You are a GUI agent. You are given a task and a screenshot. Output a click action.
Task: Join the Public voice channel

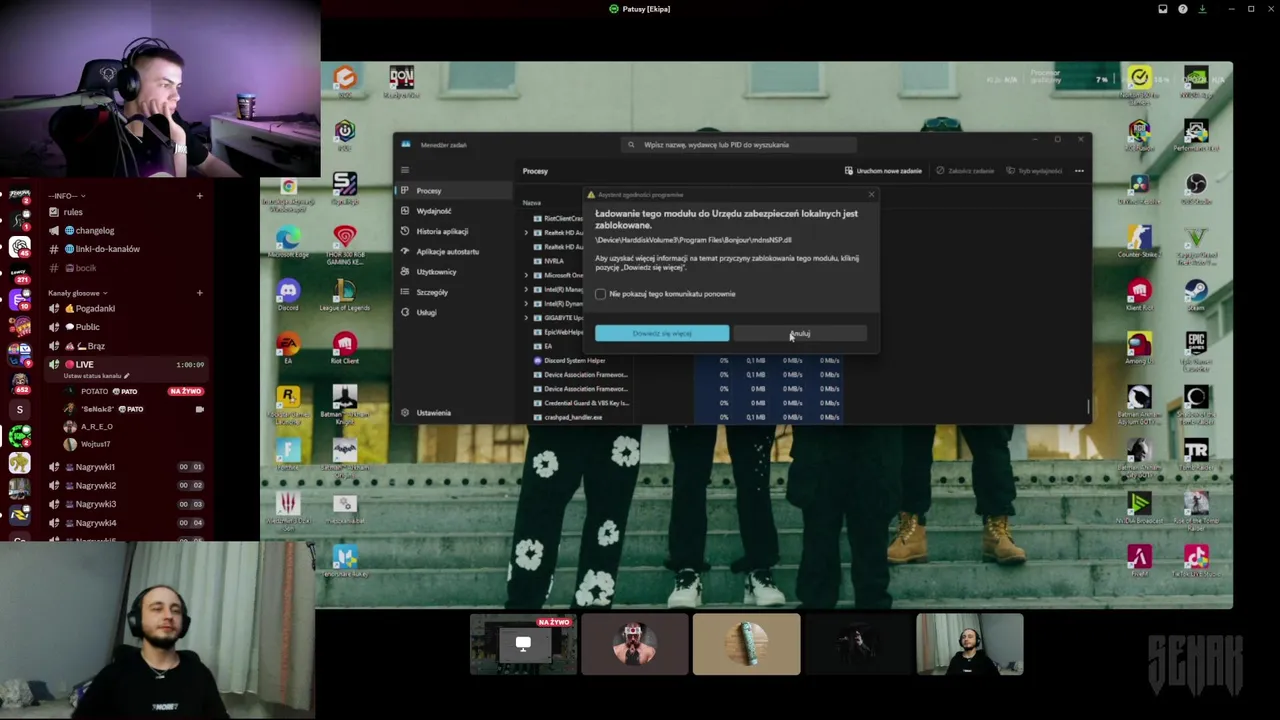126,327
